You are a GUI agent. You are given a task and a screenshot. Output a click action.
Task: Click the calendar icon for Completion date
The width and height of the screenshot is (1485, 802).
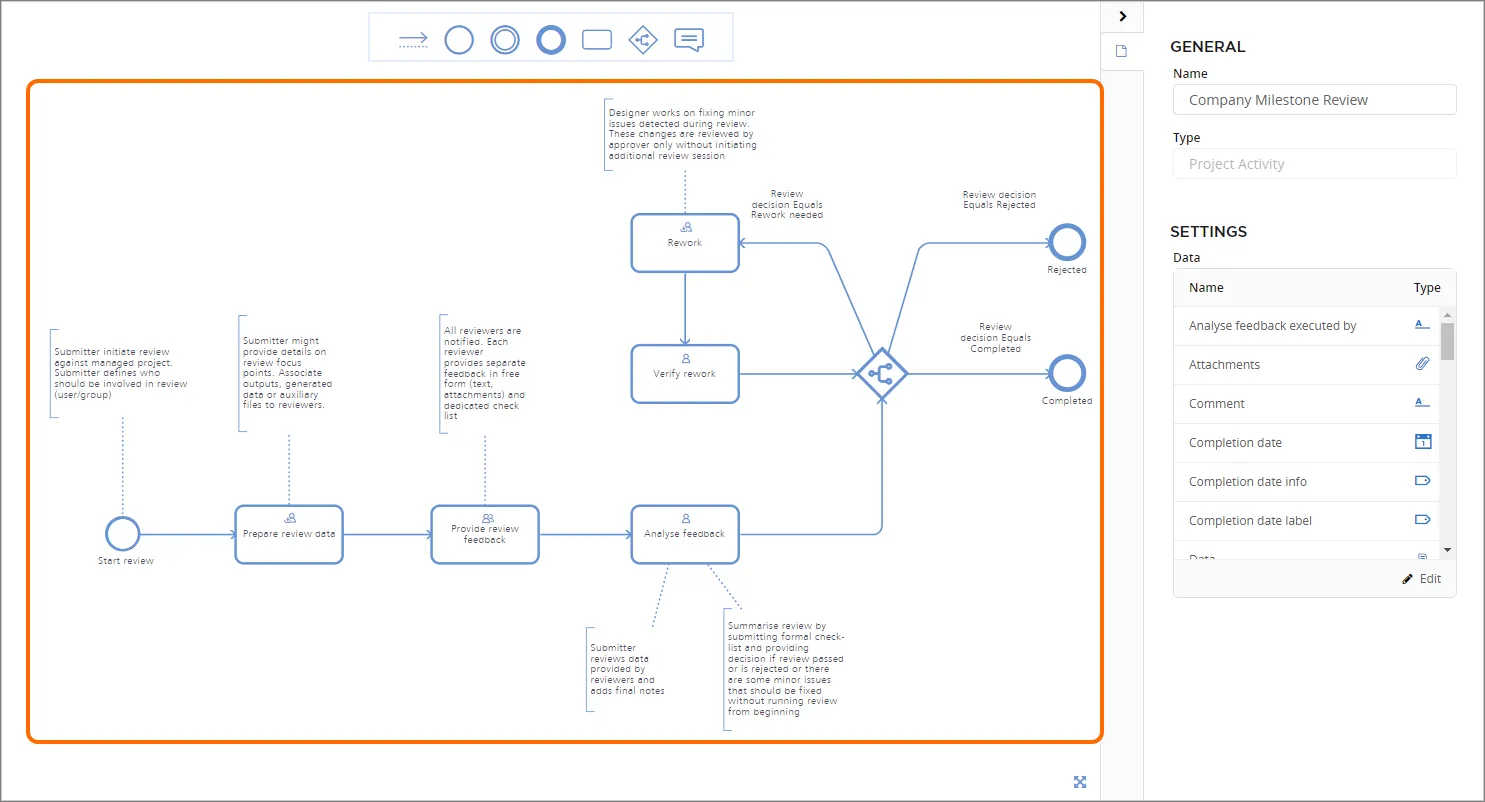(x=1423, y=442)
